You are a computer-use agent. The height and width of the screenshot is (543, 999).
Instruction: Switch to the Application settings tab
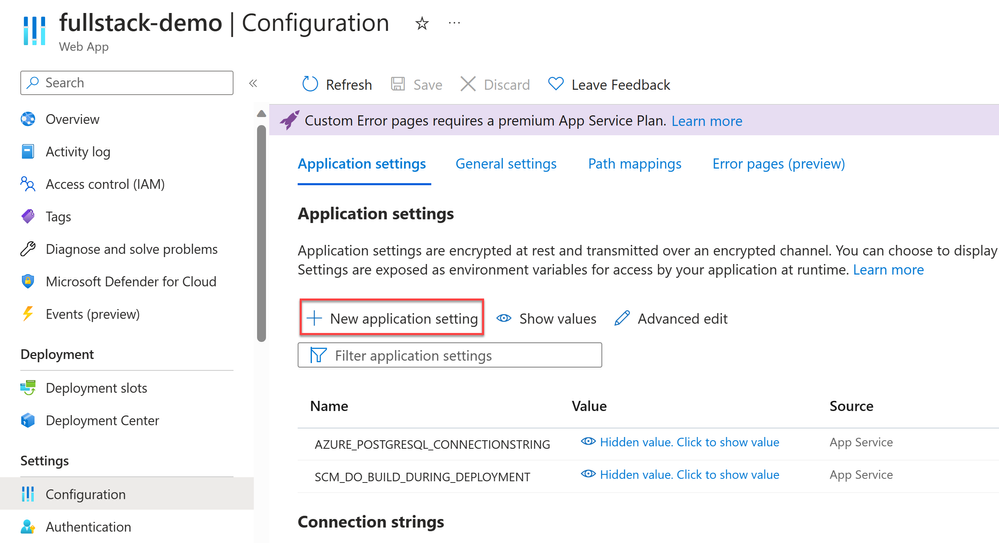(x=362, y=164)
